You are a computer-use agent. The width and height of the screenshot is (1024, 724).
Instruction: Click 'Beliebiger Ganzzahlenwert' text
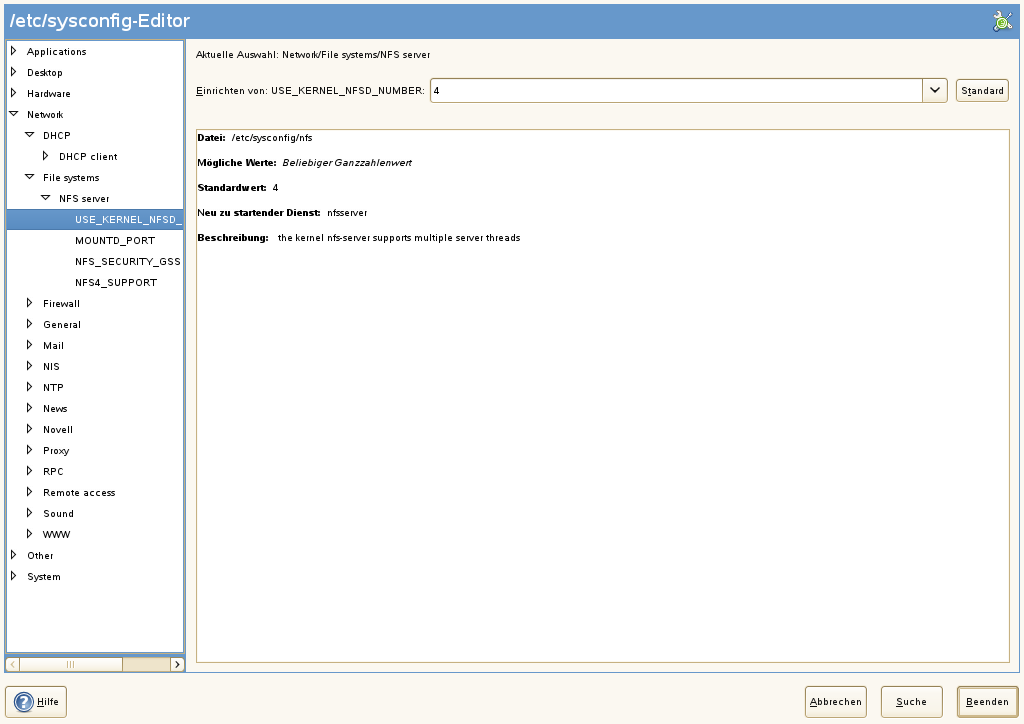tap(347, 163)
